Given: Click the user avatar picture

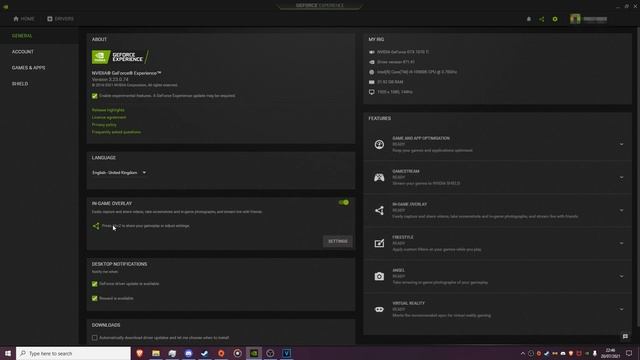Looking at the screenshot, I should click(575, 19).
